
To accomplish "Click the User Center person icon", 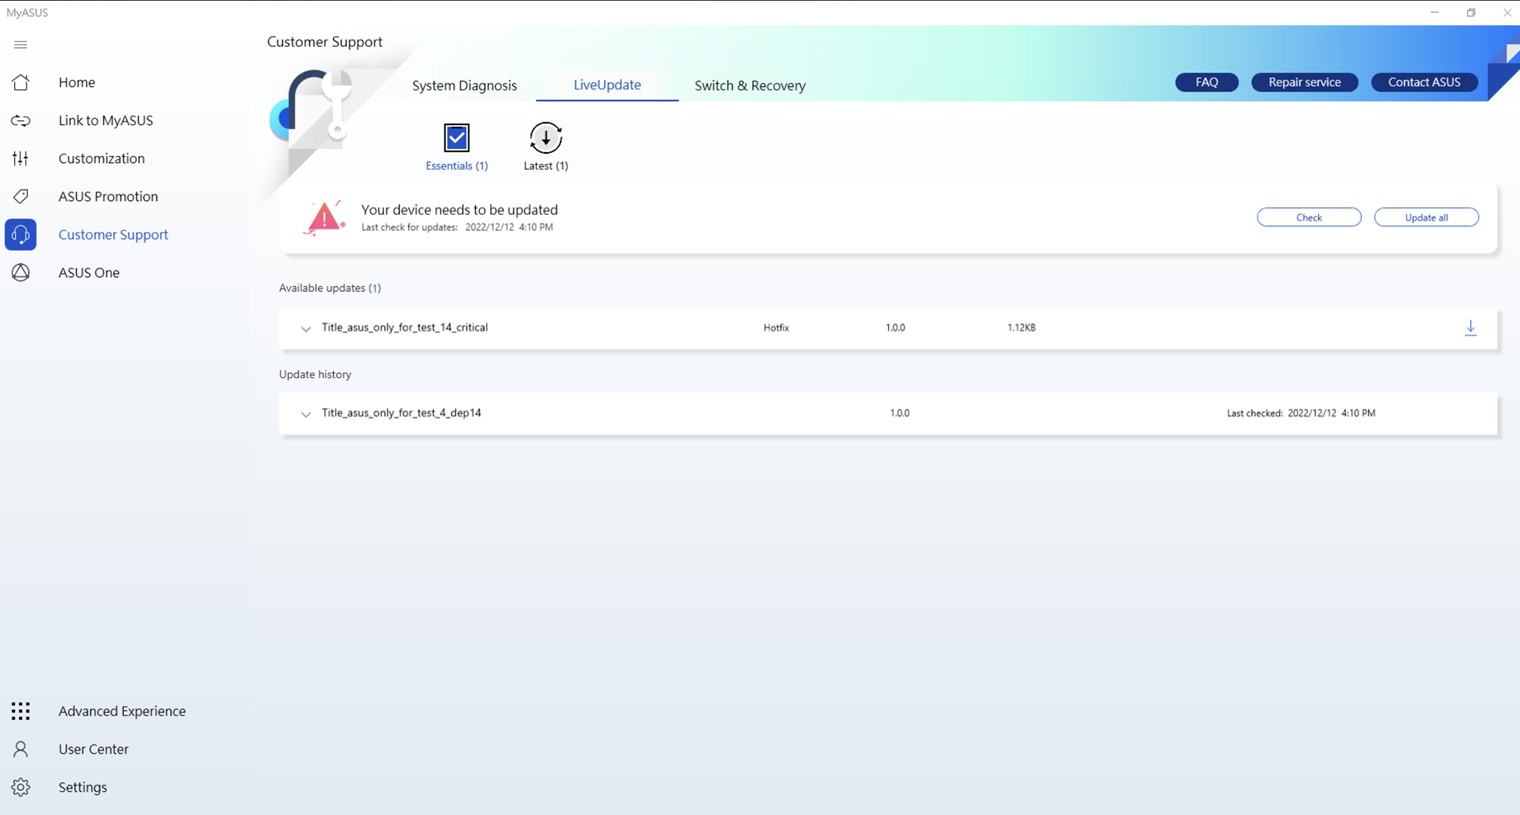I will (x=20, y=749).
